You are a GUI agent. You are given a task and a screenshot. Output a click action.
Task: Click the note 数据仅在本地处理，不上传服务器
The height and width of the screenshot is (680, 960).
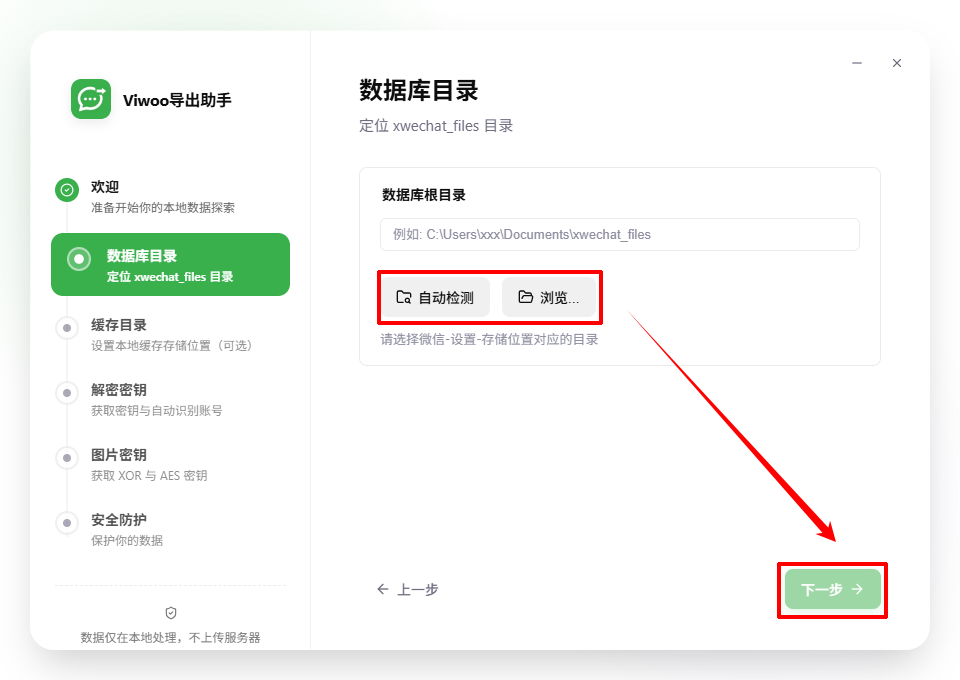[x=171, y=638]
